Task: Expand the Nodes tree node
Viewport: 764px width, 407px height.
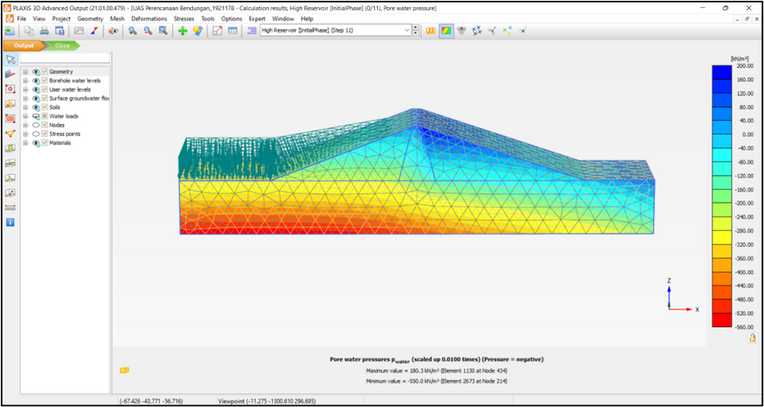Action: [x=25, y=125]
